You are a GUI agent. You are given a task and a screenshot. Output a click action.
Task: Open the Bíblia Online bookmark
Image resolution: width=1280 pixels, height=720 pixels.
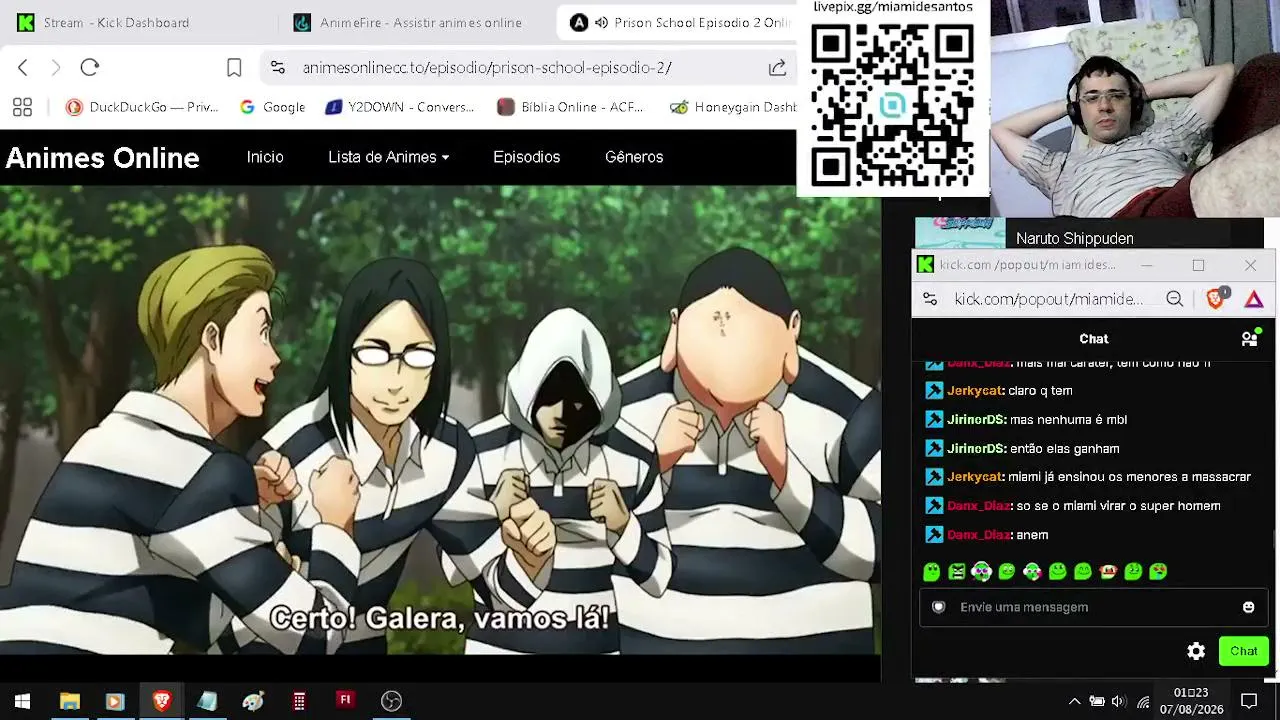[570, 107]
